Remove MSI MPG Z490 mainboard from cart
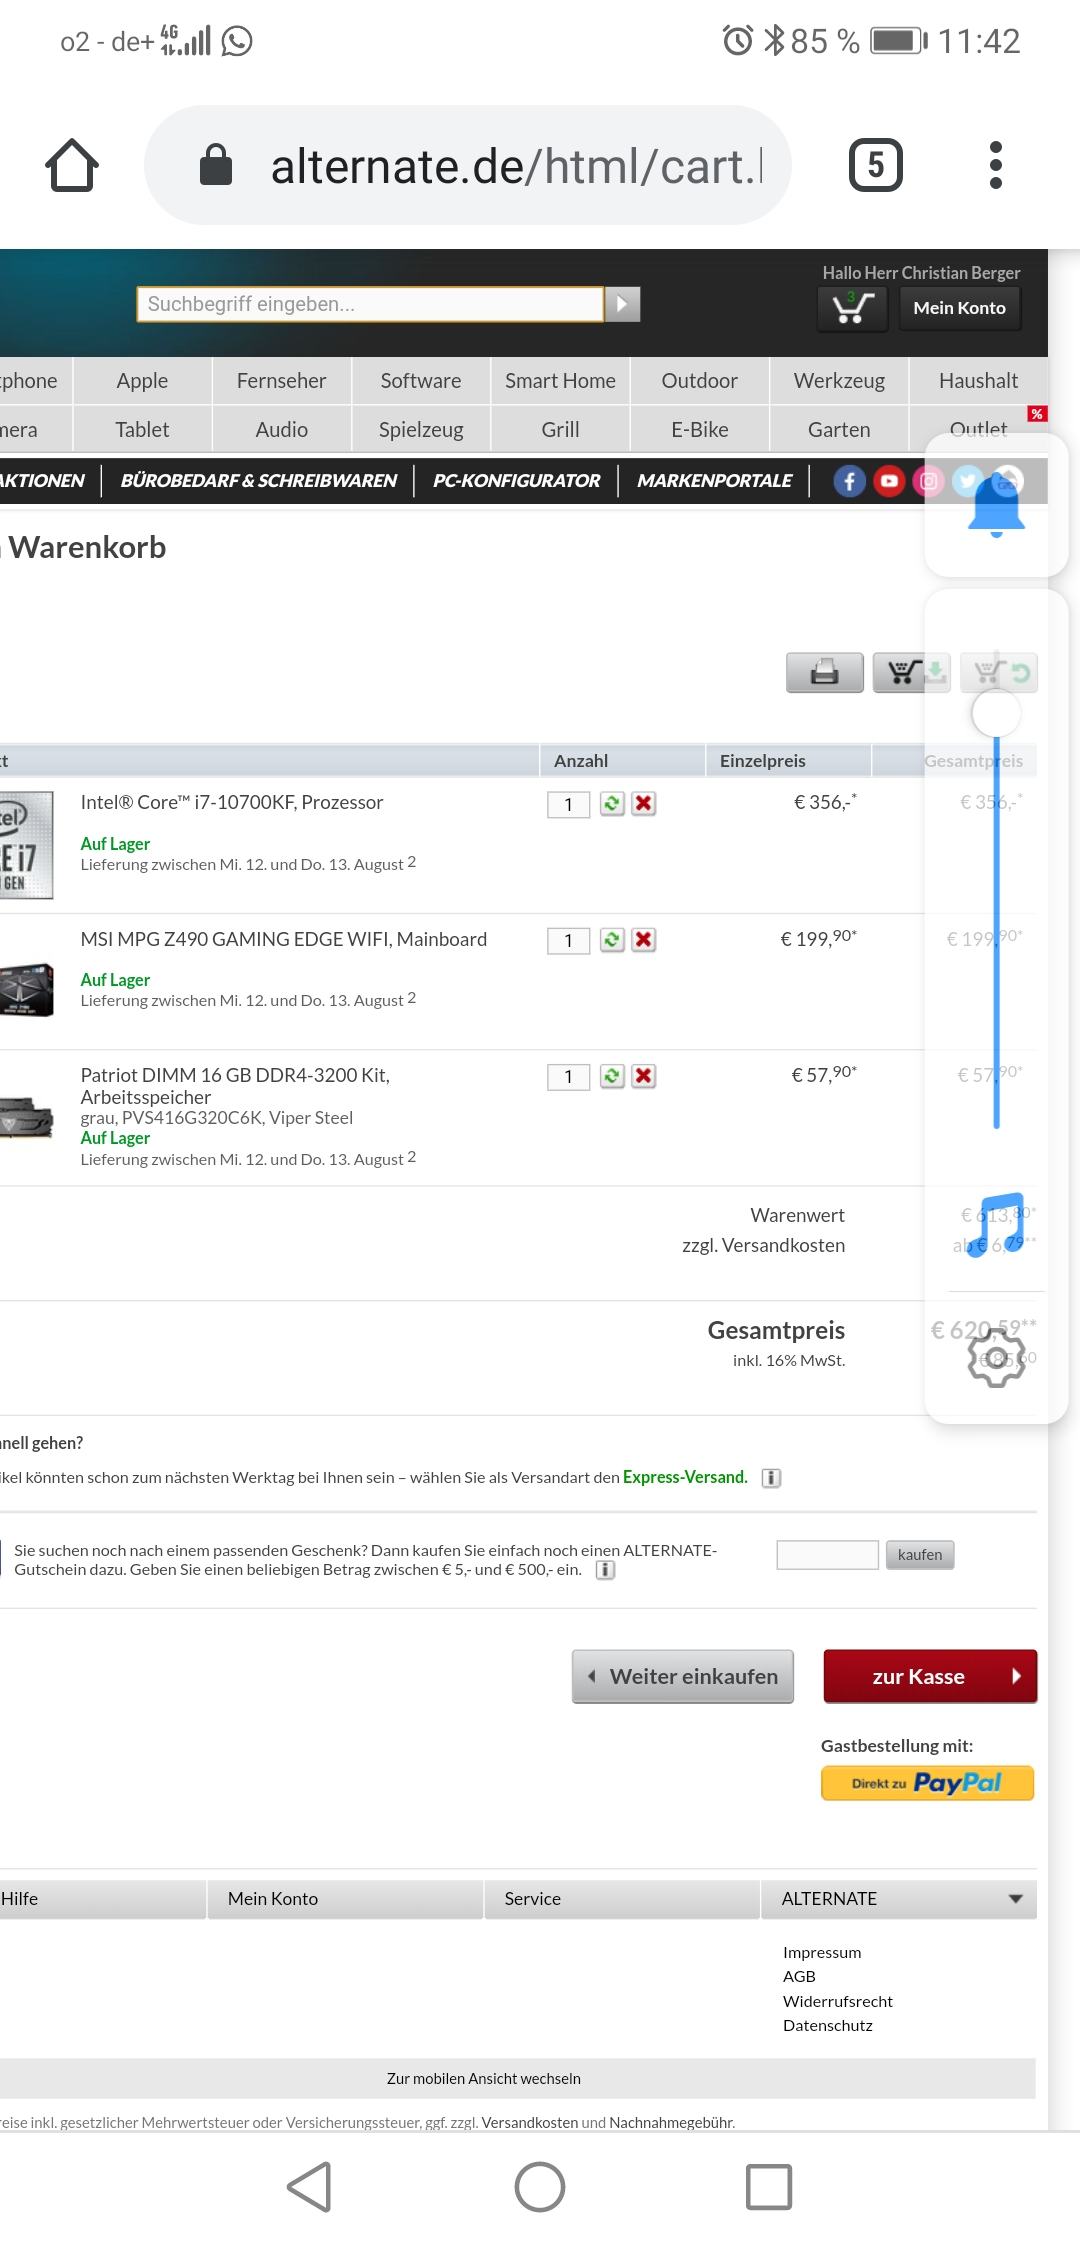The height and width of the screenshot is (2244, 1080). coord(644,939)
